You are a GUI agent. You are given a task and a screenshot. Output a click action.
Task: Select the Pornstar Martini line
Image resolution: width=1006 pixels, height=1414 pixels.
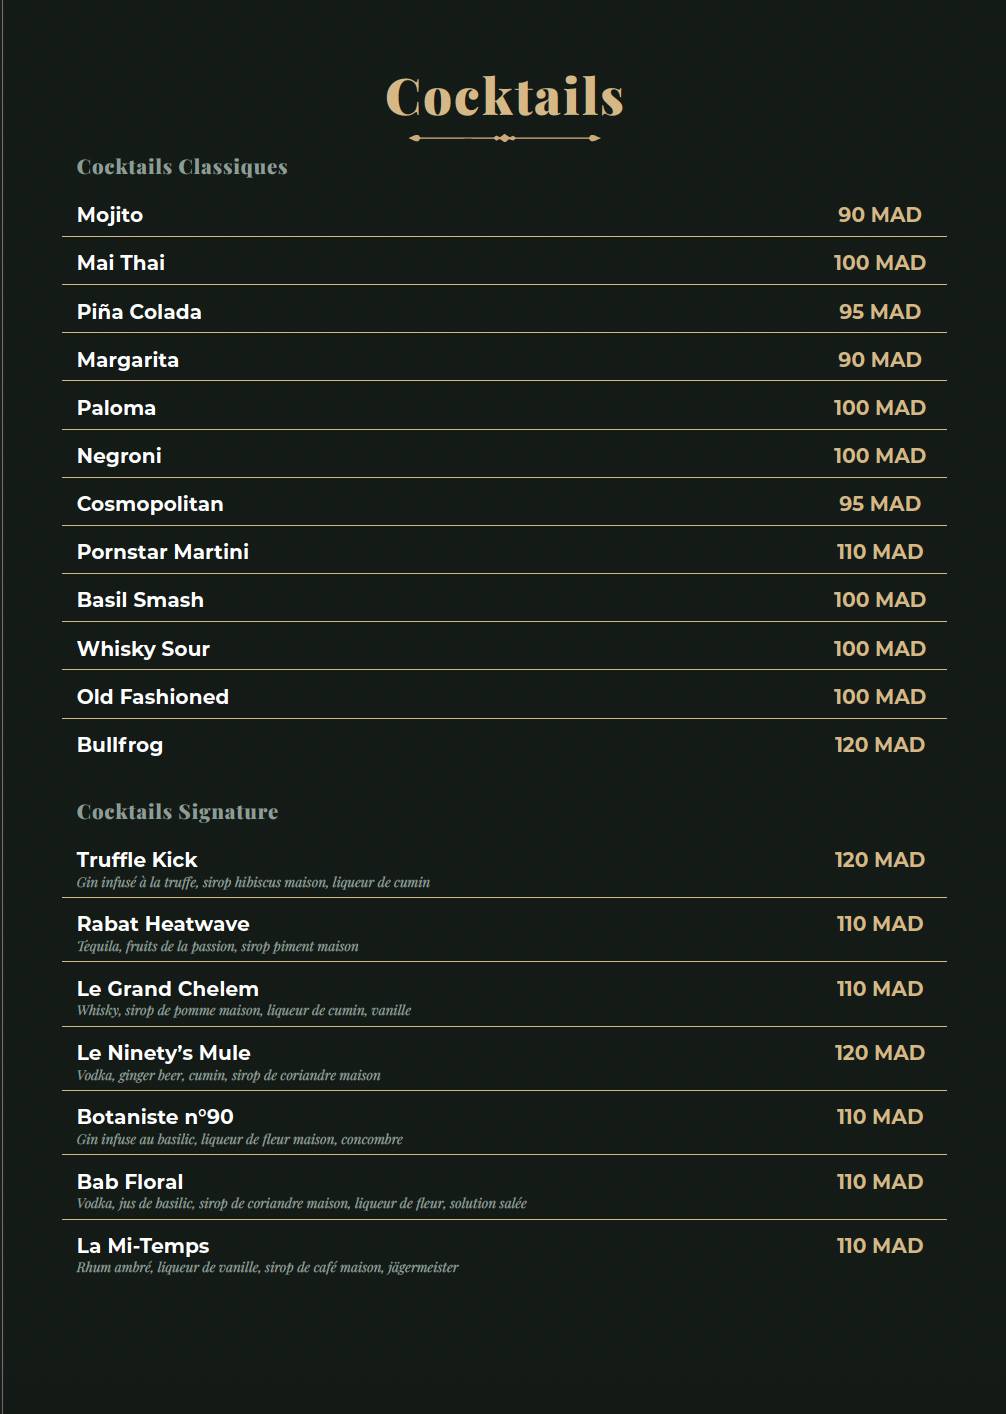(504, 552)
